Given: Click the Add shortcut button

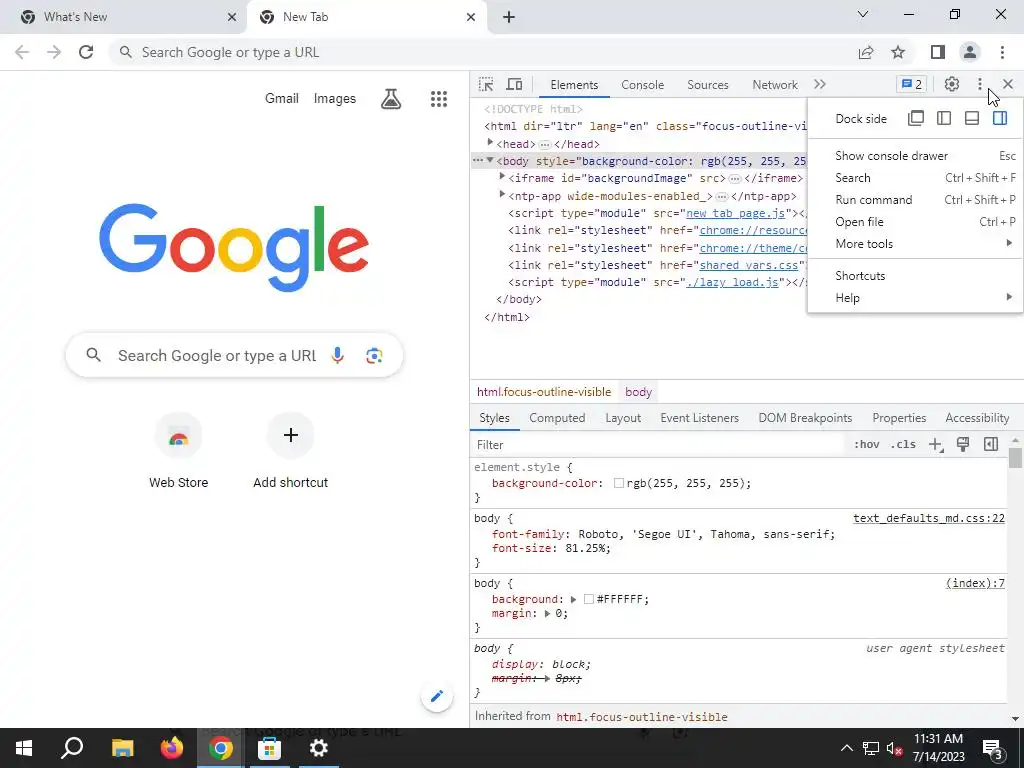Looking at the screenshot, I should [291, 452].
